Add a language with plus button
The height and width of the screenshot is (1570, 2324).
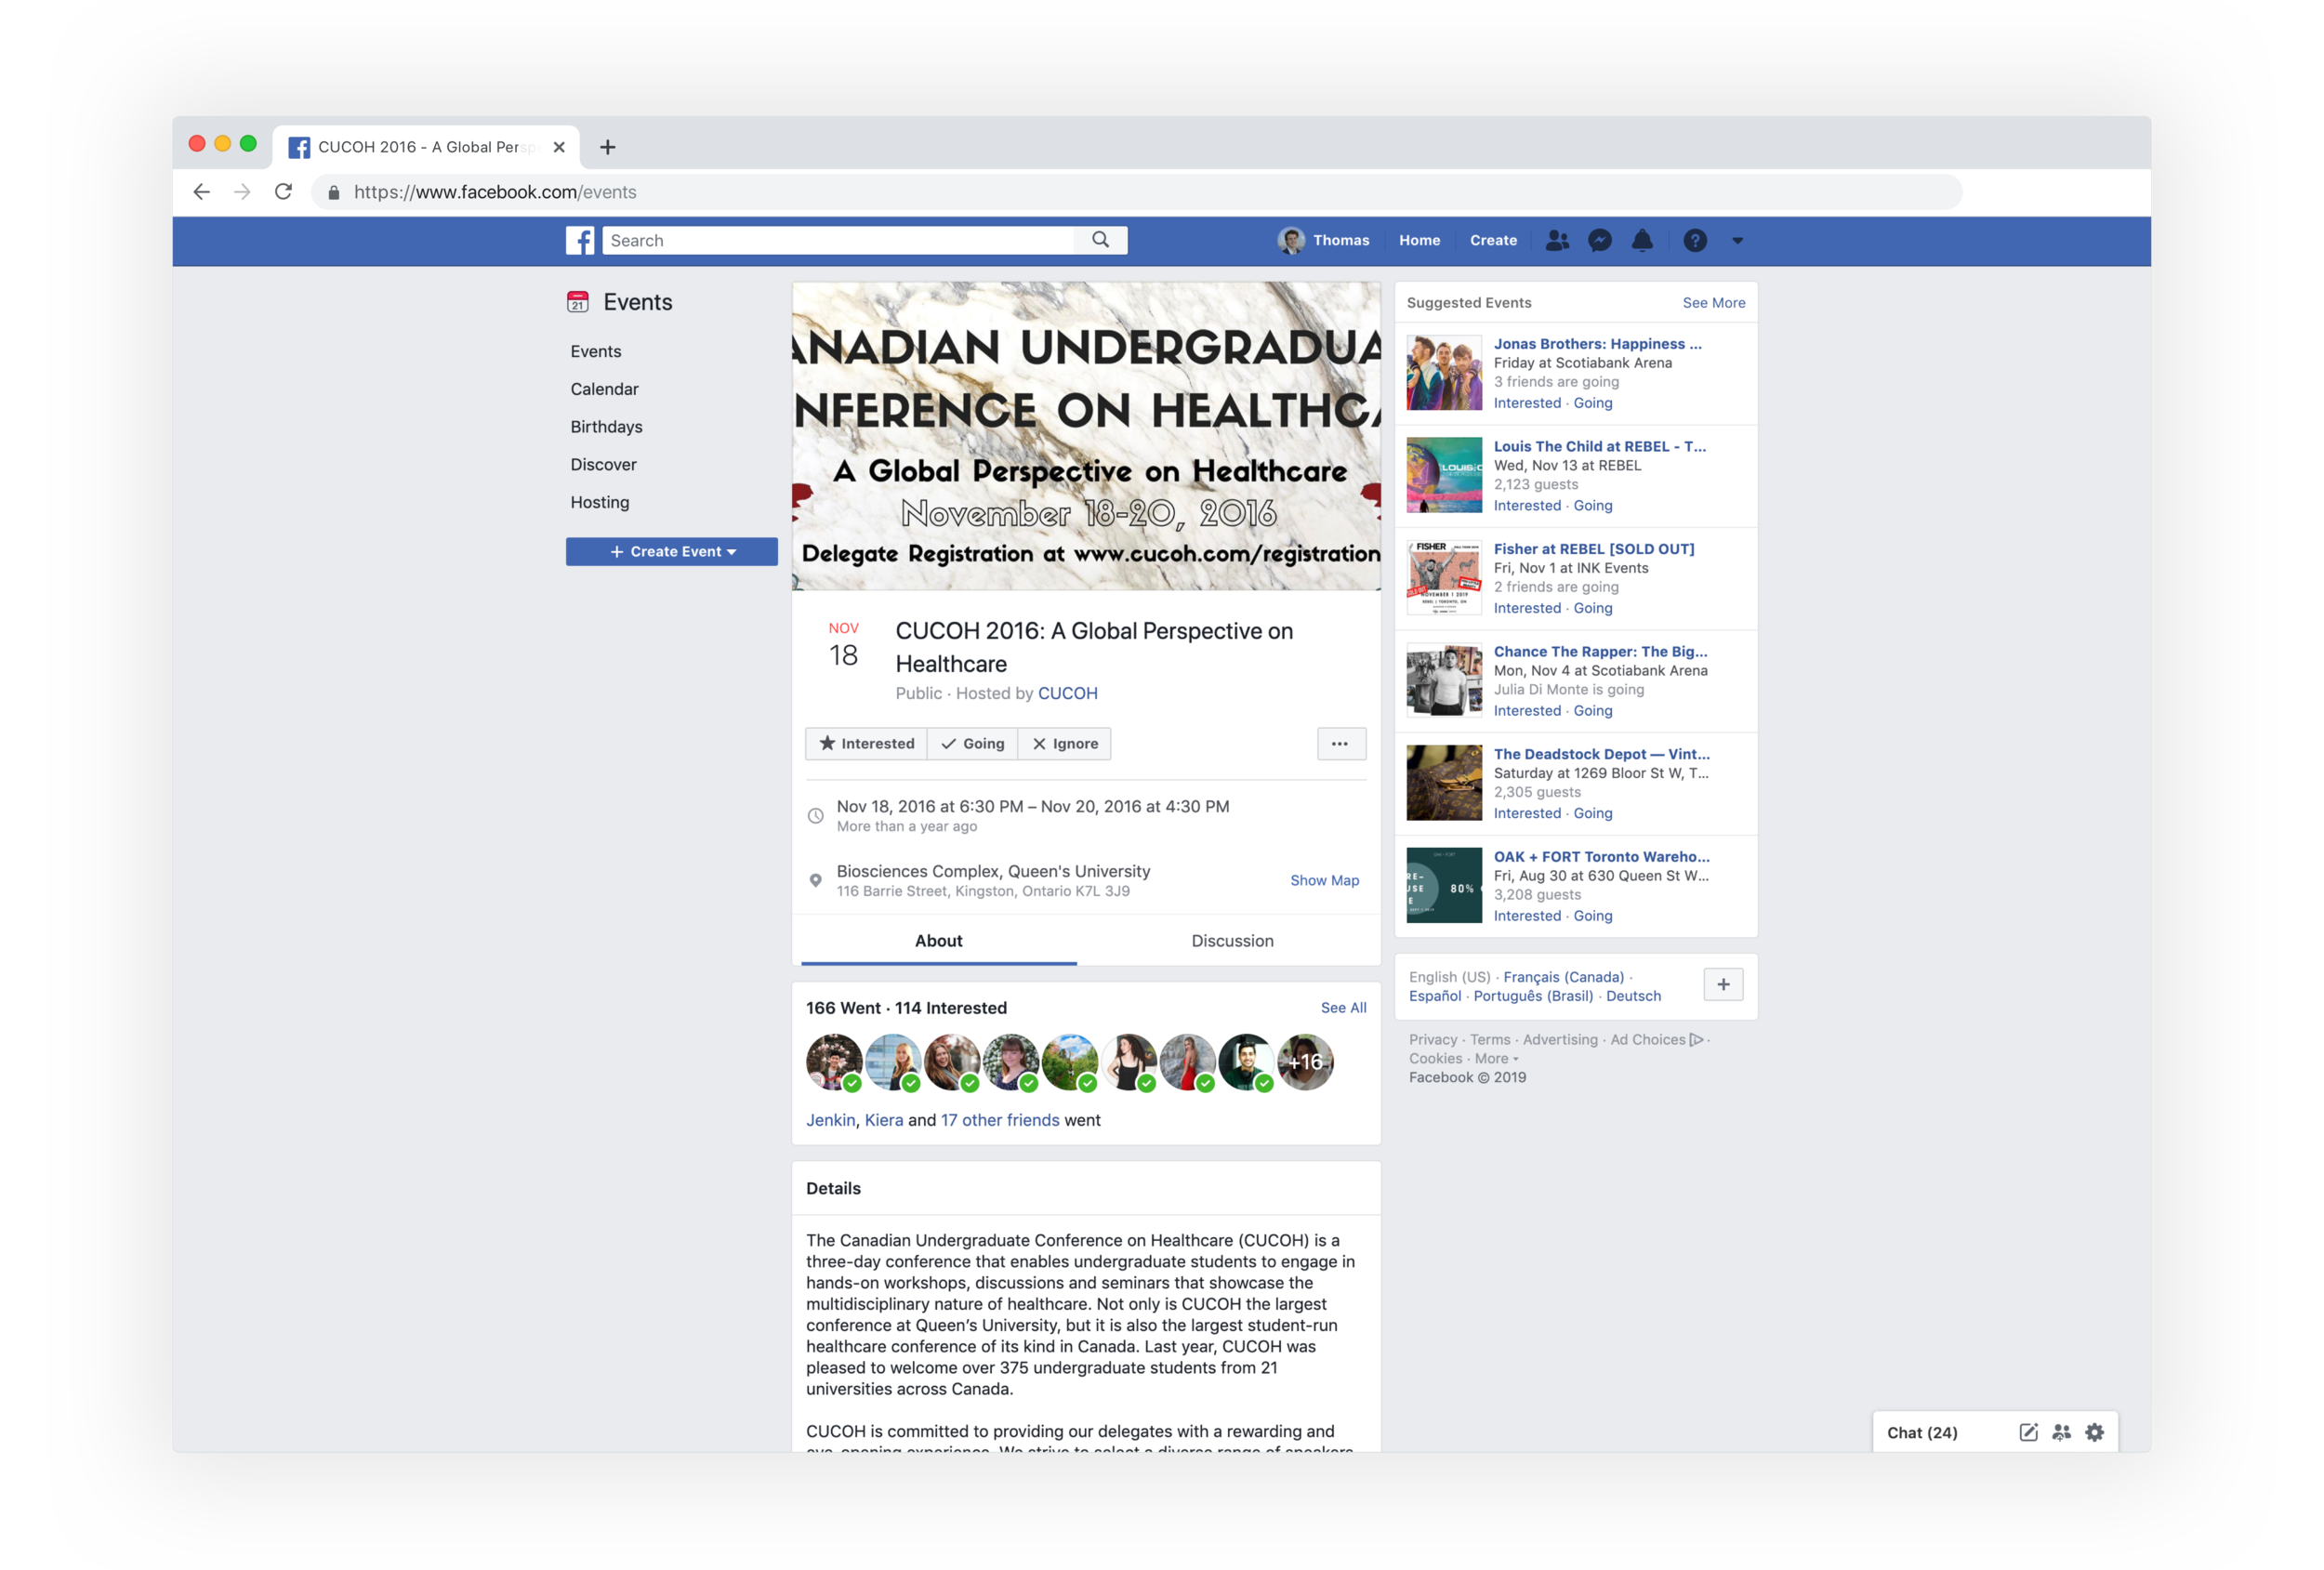click(x=1723, y=985)
